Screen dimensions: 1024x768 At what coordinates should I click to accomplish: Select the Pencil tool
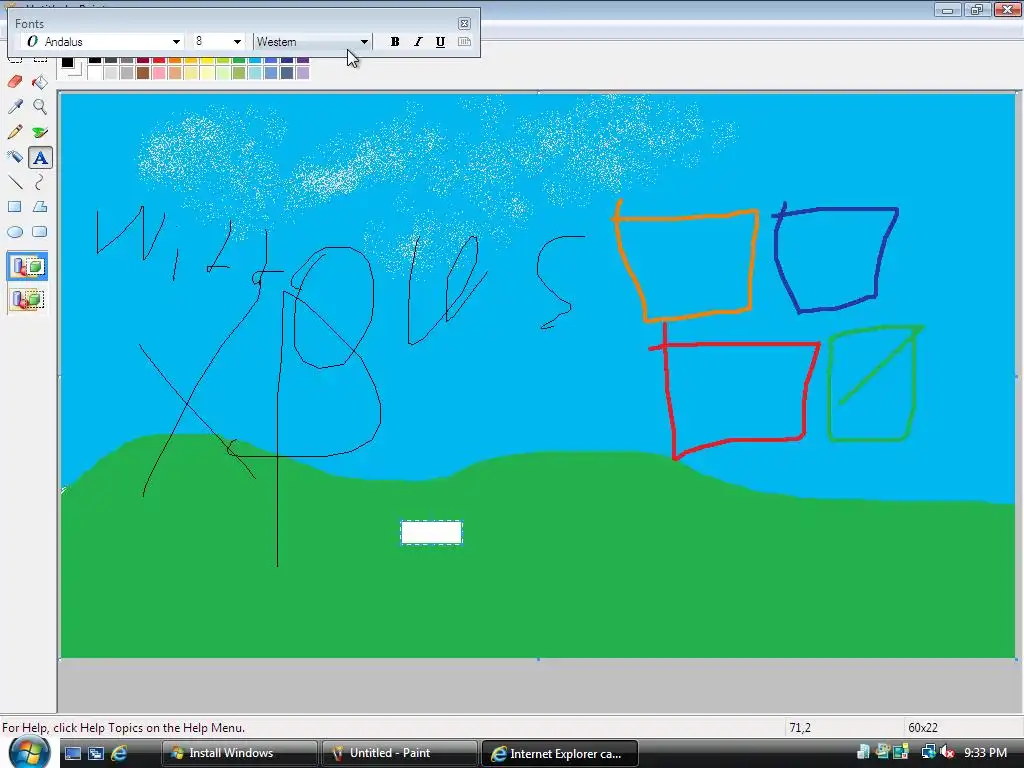point(15,132)
